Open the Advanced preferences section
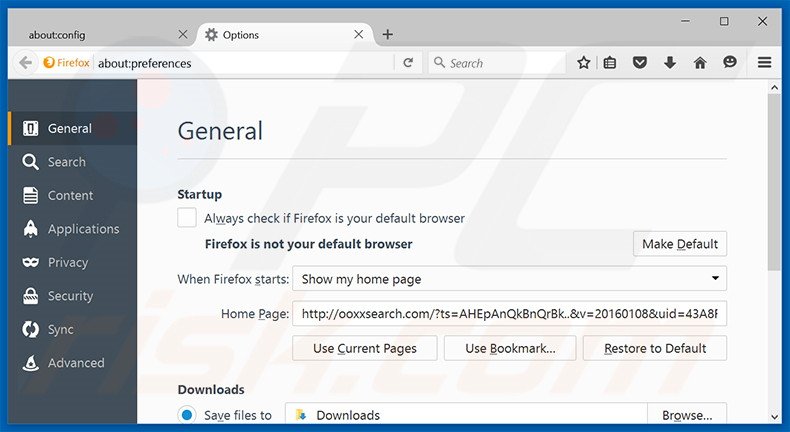The image size is (790, 432). pyautogui.click(x=73, y=363)
